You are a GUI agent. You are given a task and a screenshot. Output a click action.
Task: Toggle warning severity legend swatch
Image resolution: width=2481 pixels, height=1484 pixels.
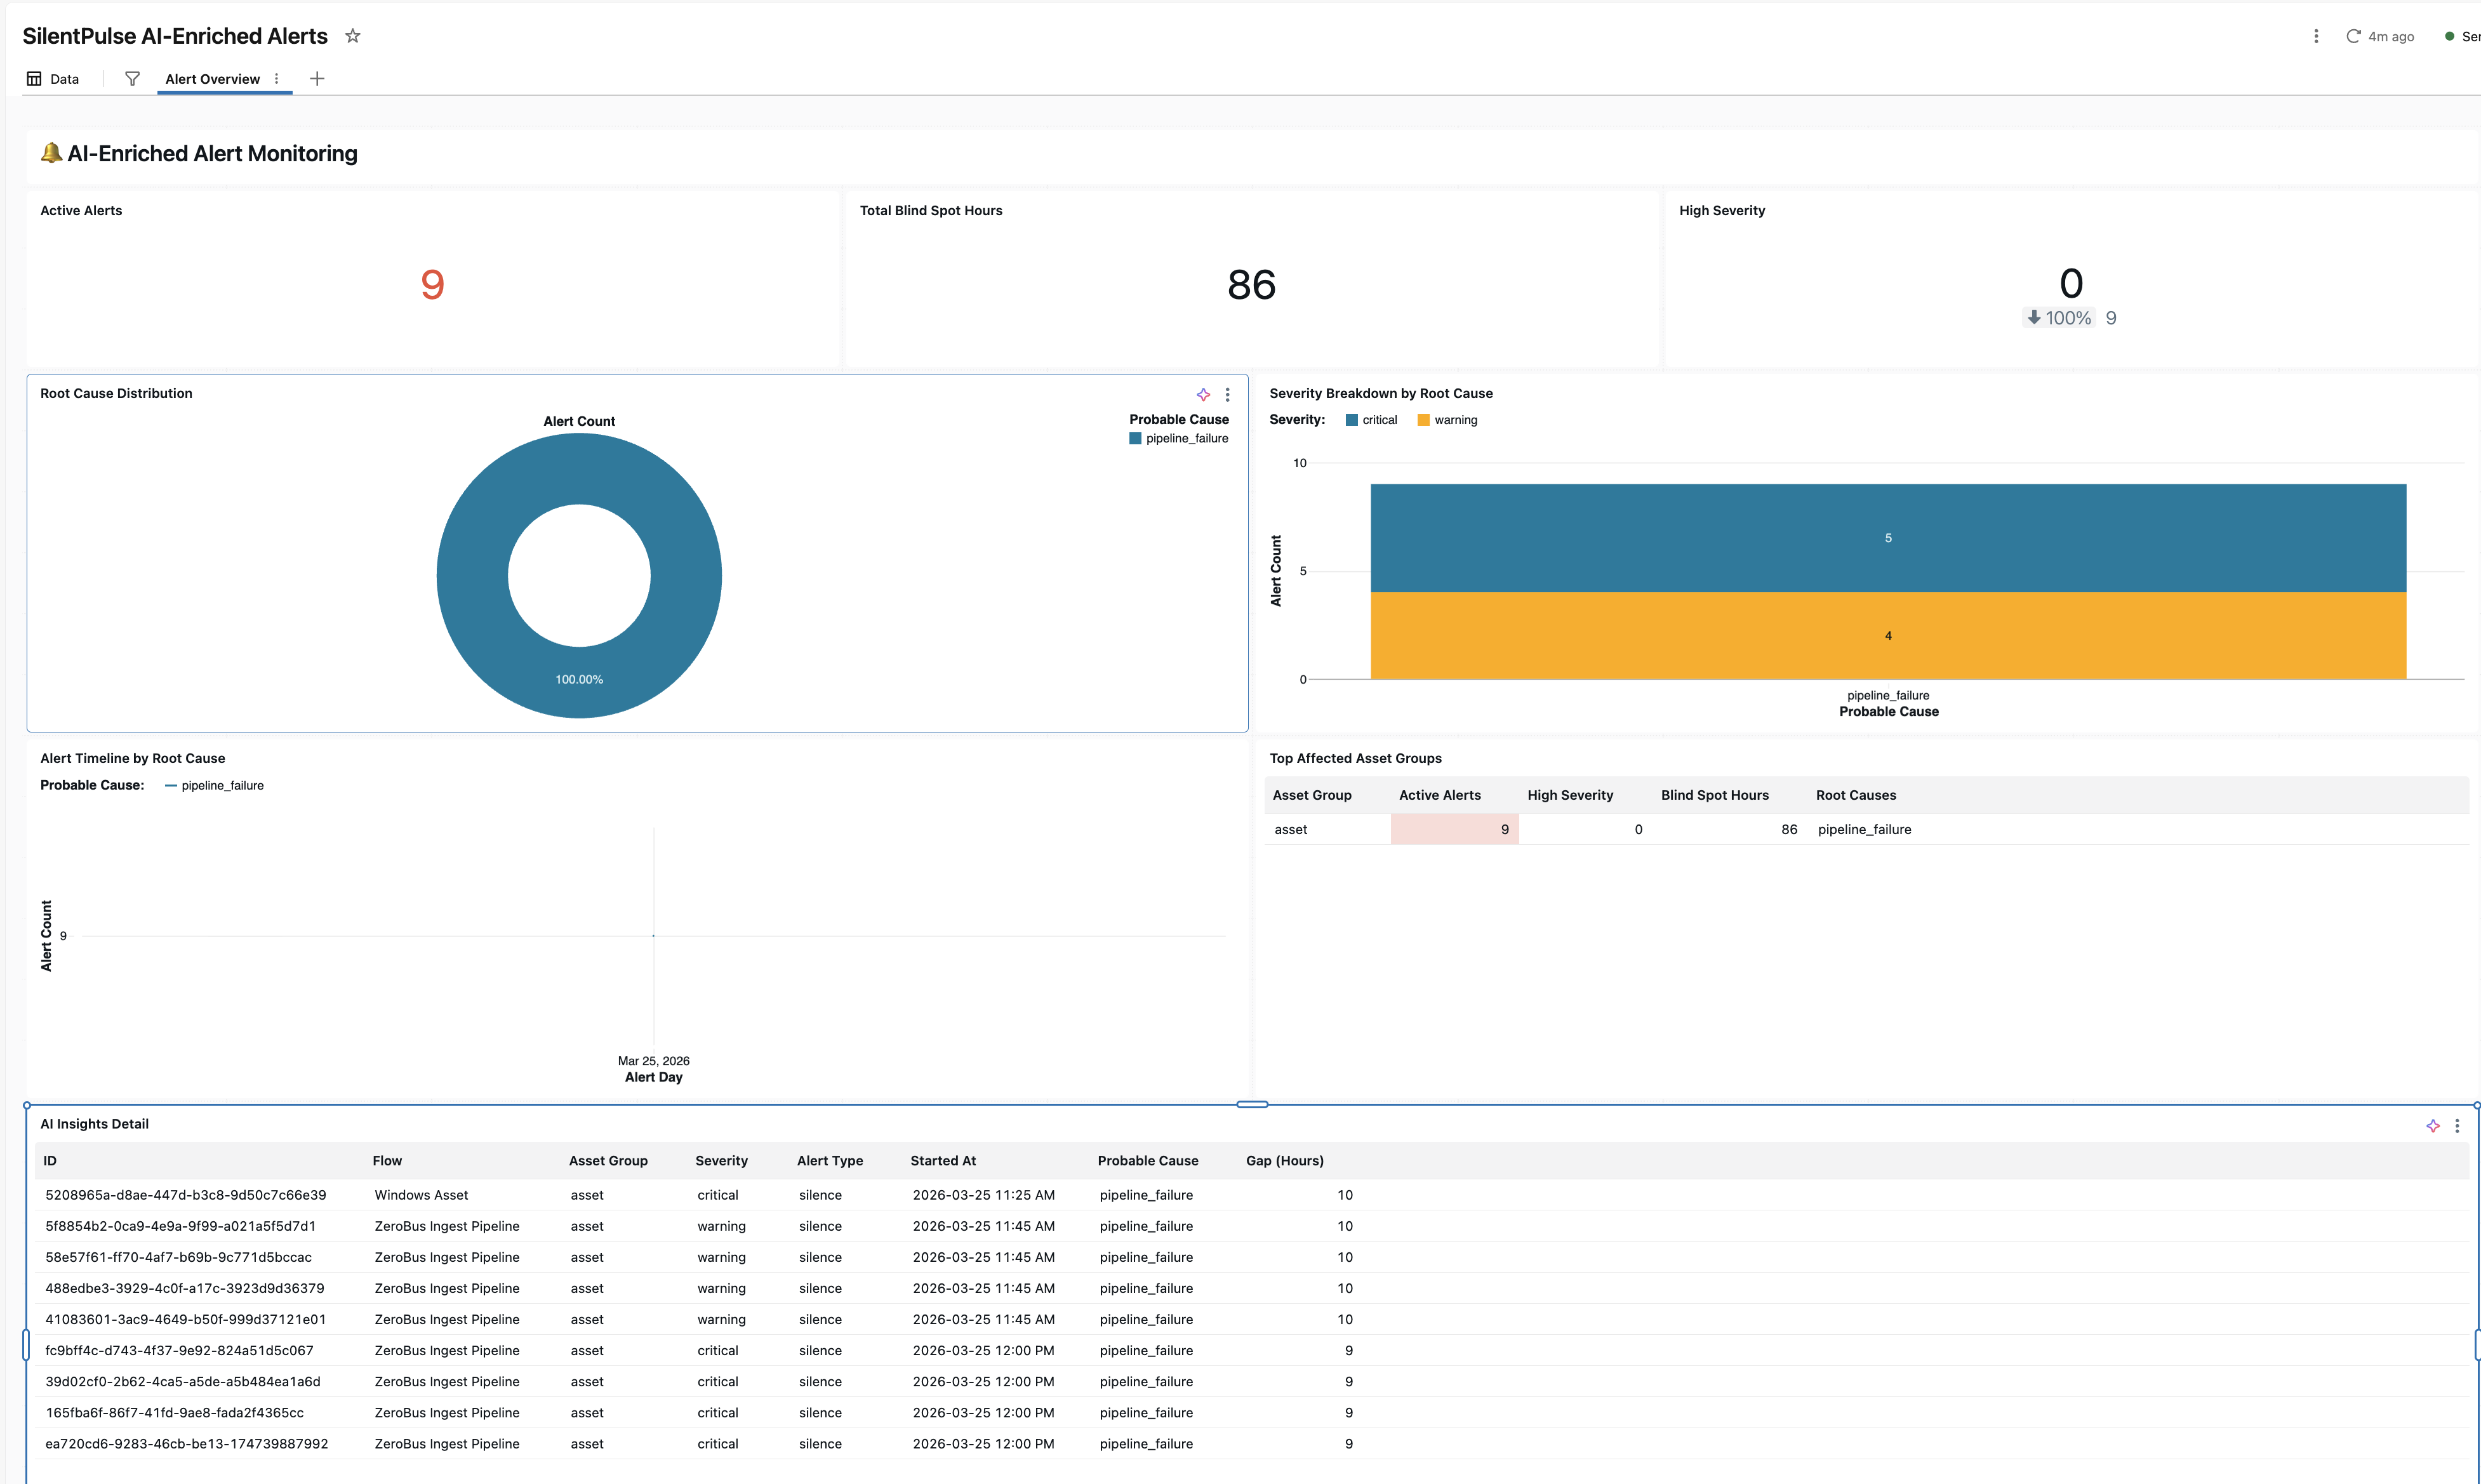(x=1423, y=420)
